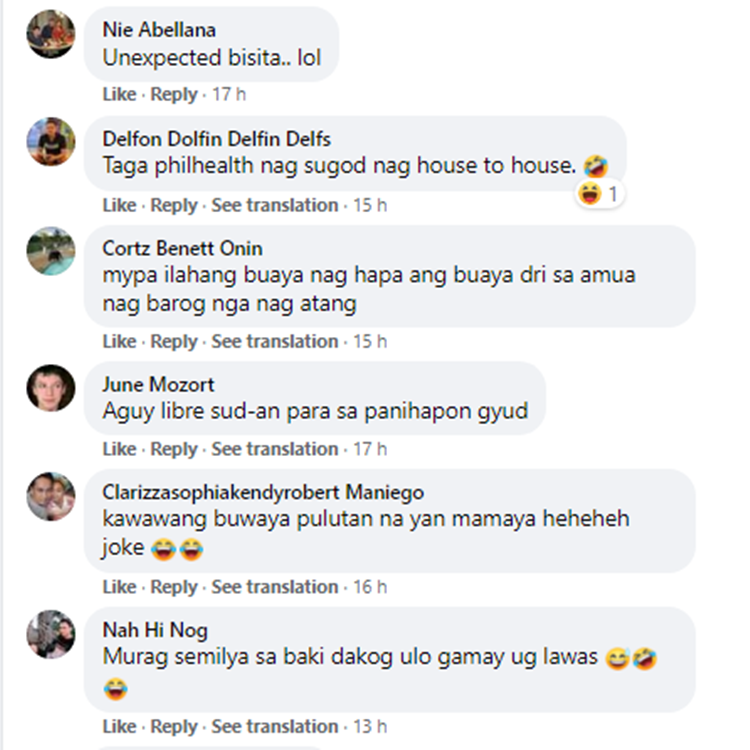Viewport: 750px width, 750px height.
Task: Open the 16 h timestamp on Maniego's comment
Action: coord(370,587)
